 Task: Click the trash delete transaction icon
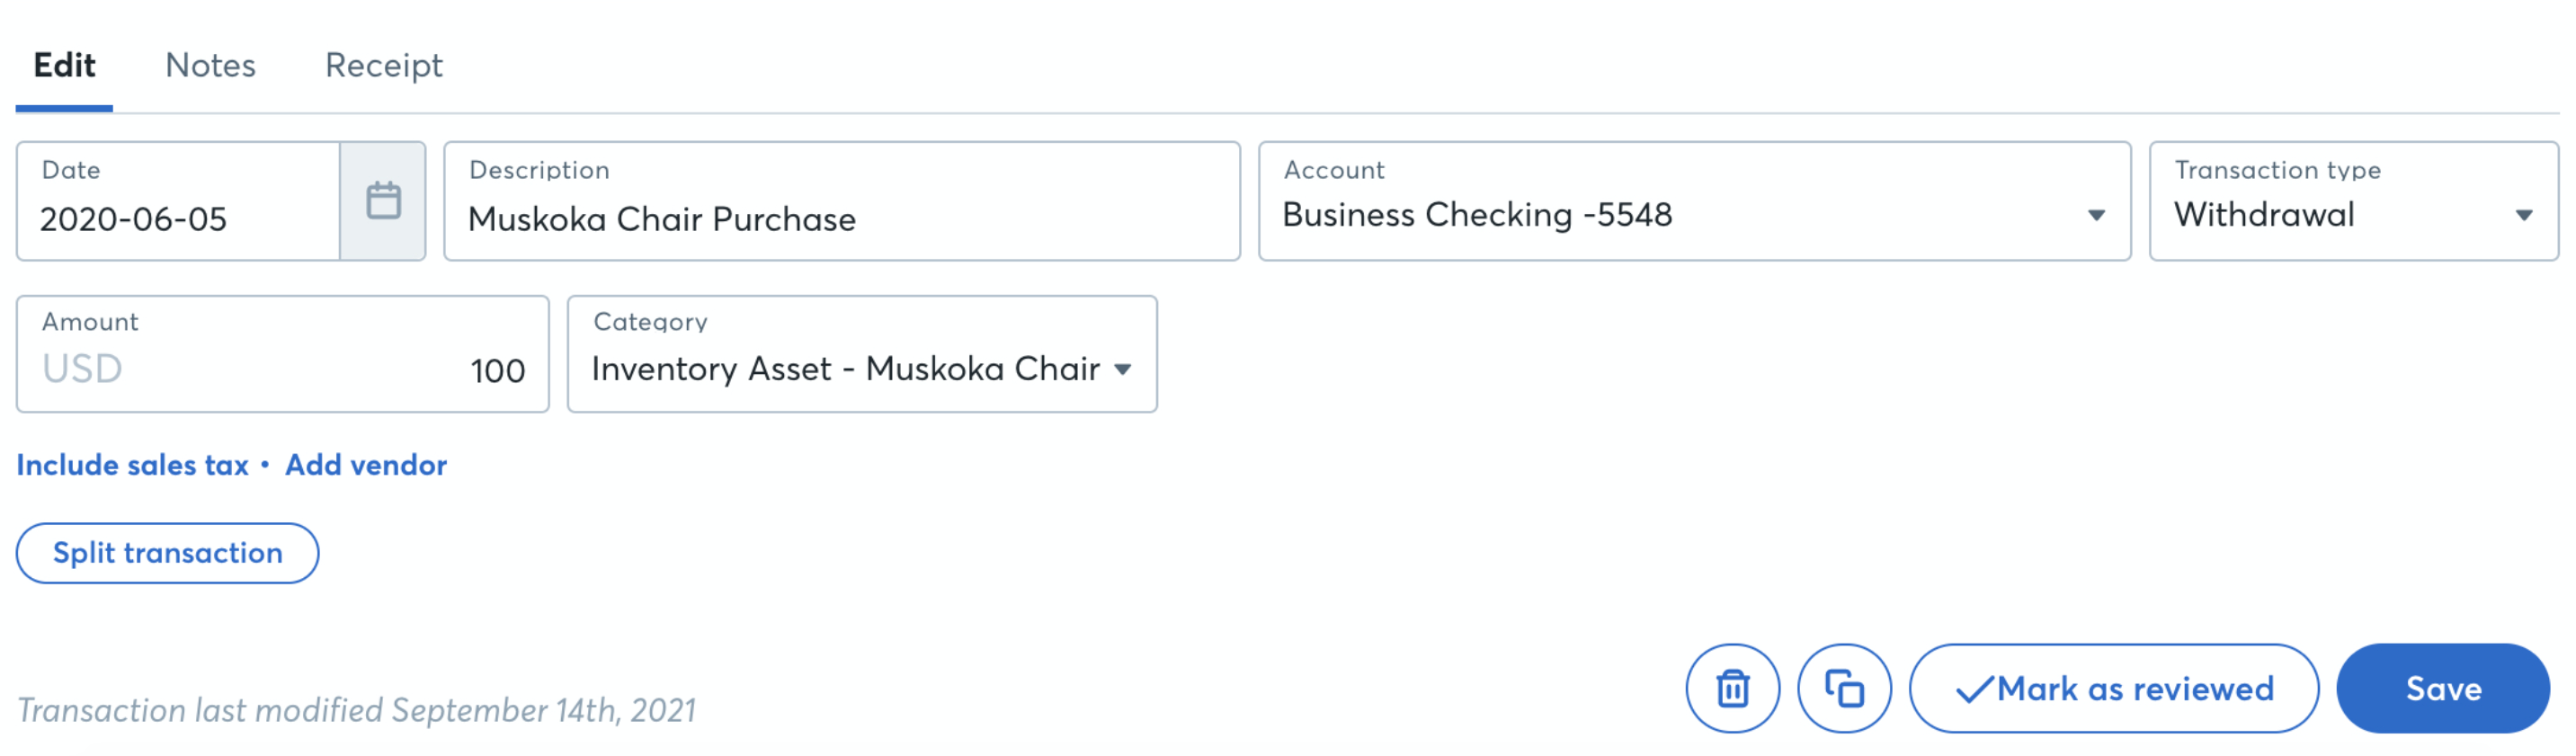[1732, 689]
